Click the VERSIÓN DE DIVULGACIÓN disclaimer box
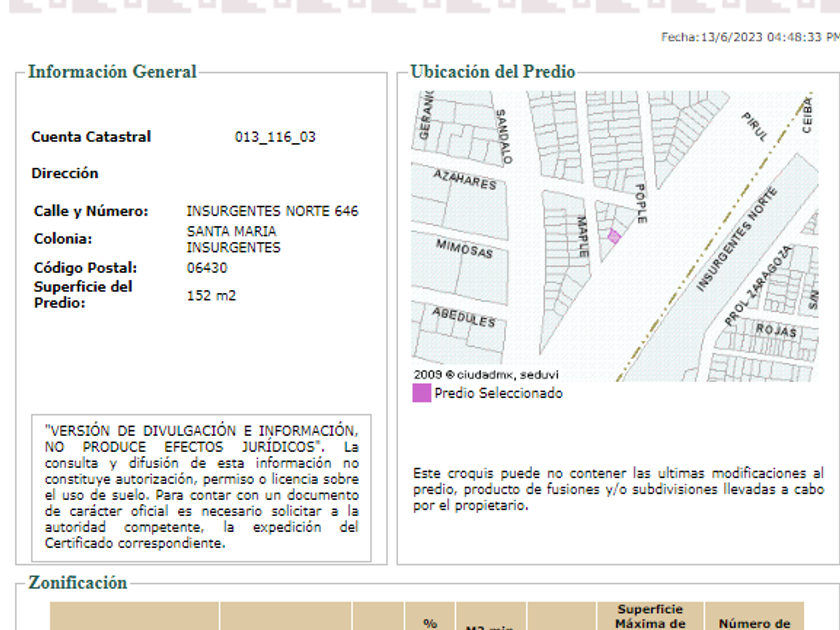This screenshot has height=630, width=840. point(201,488)
